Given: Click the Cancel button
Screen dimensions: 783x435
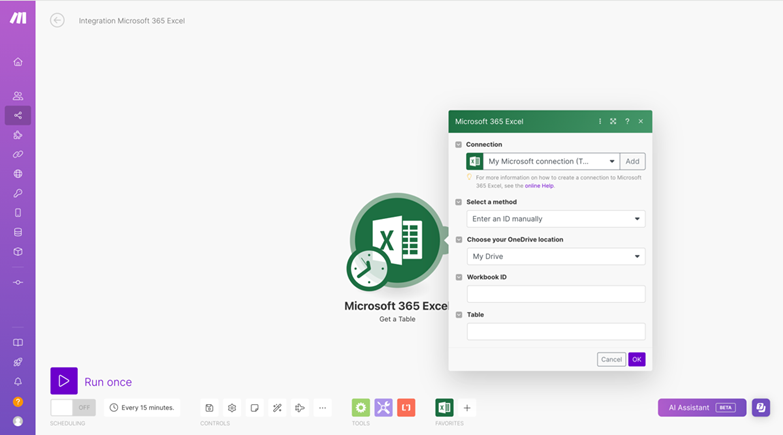Looking at the screenshot, I should pos(611,359).
